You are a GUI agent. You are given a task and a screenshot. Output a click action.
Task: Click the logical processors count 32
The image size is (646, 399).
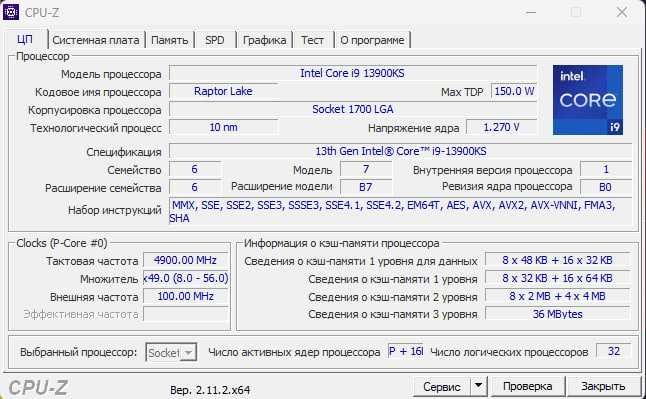click(614, 351)
